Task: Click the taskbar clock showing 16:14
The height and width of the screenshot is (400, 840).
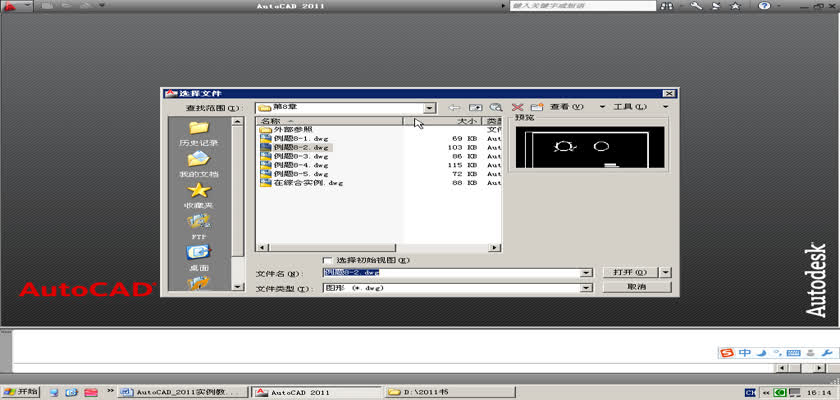Action: pyautogui.click(x=819, y=393)
